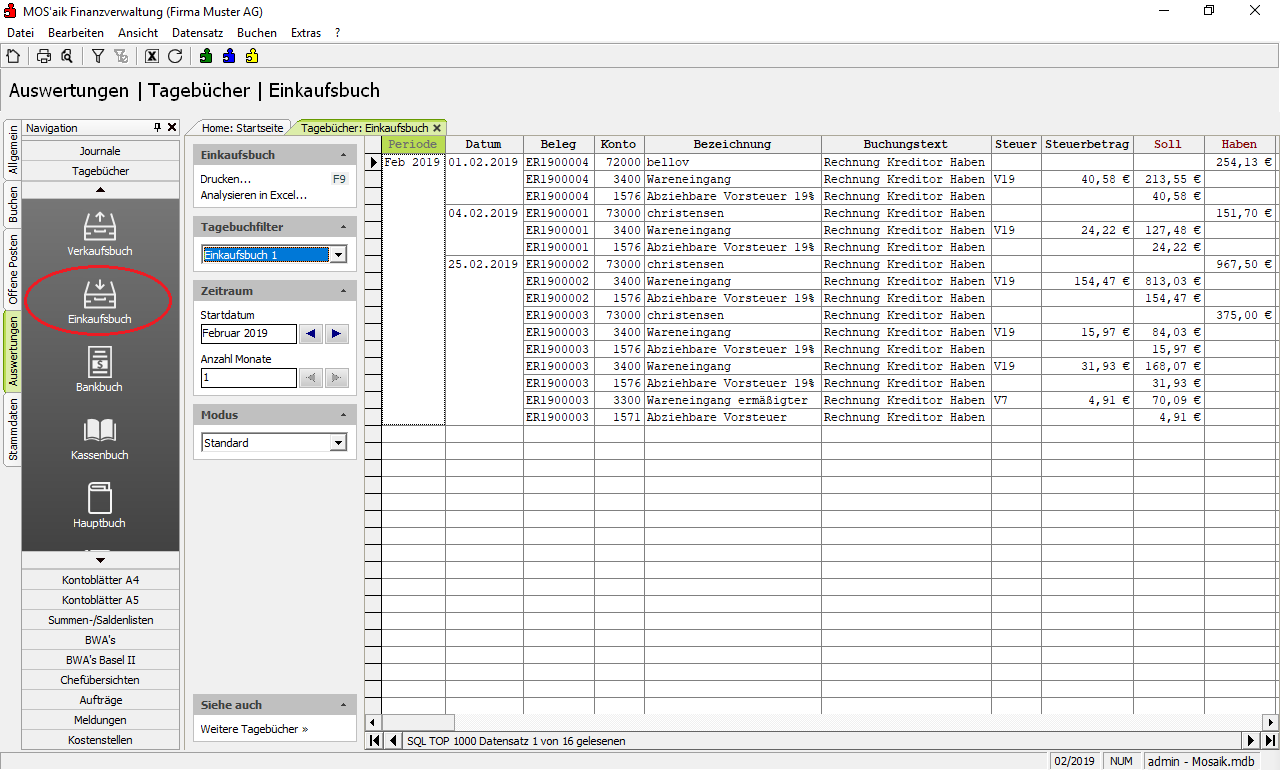The height and width of the screenshot is (770, 1280).
Task: Open the Verkaufsbuch journal icon
Action: 100,232
